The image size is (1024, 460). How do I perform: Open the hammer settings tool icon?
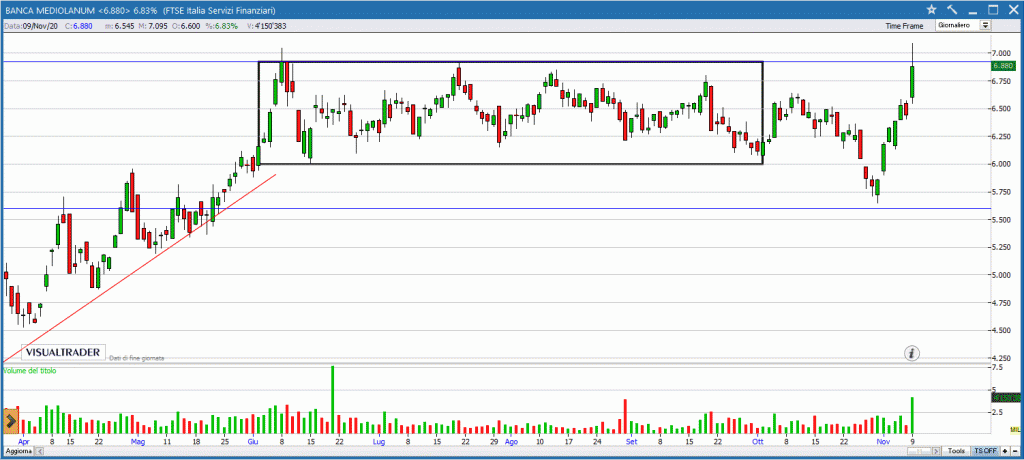pos(952,9)
